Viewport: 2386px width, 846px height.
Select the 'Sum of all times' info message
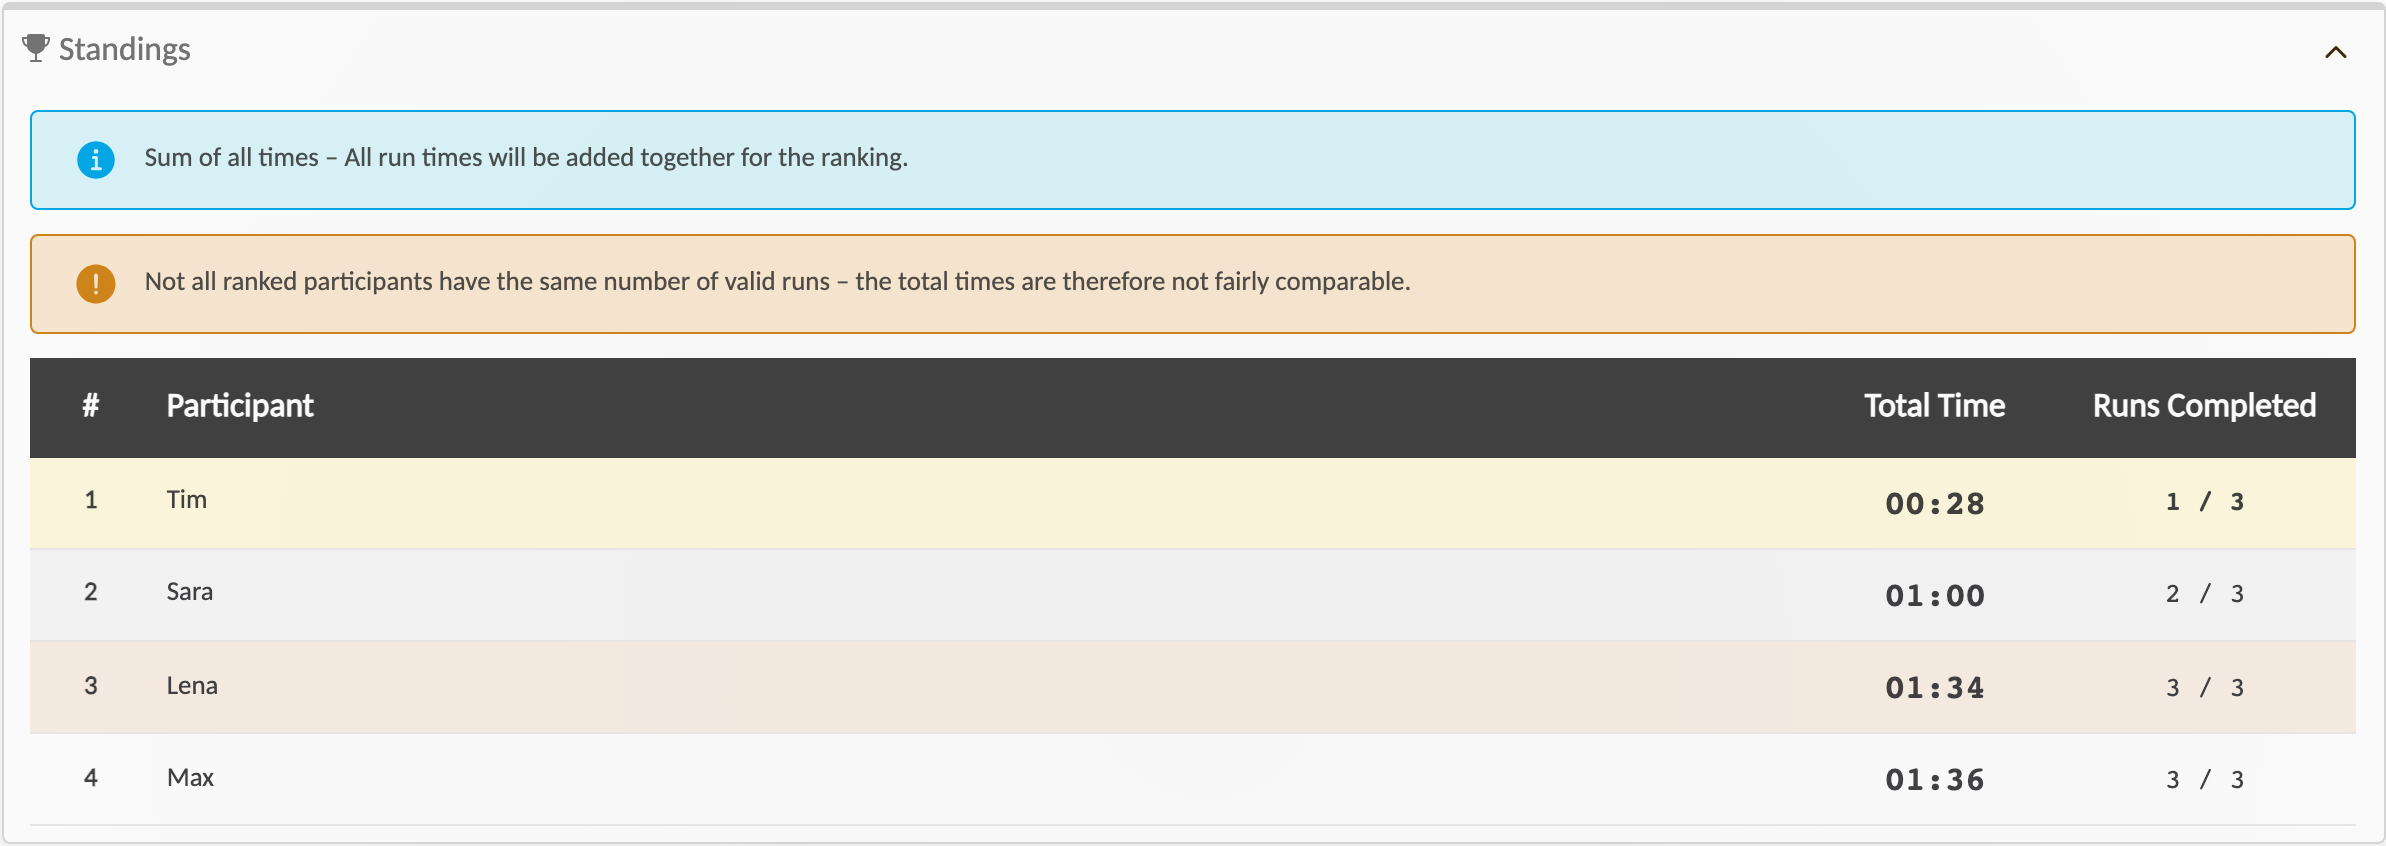tap(526, 157)
